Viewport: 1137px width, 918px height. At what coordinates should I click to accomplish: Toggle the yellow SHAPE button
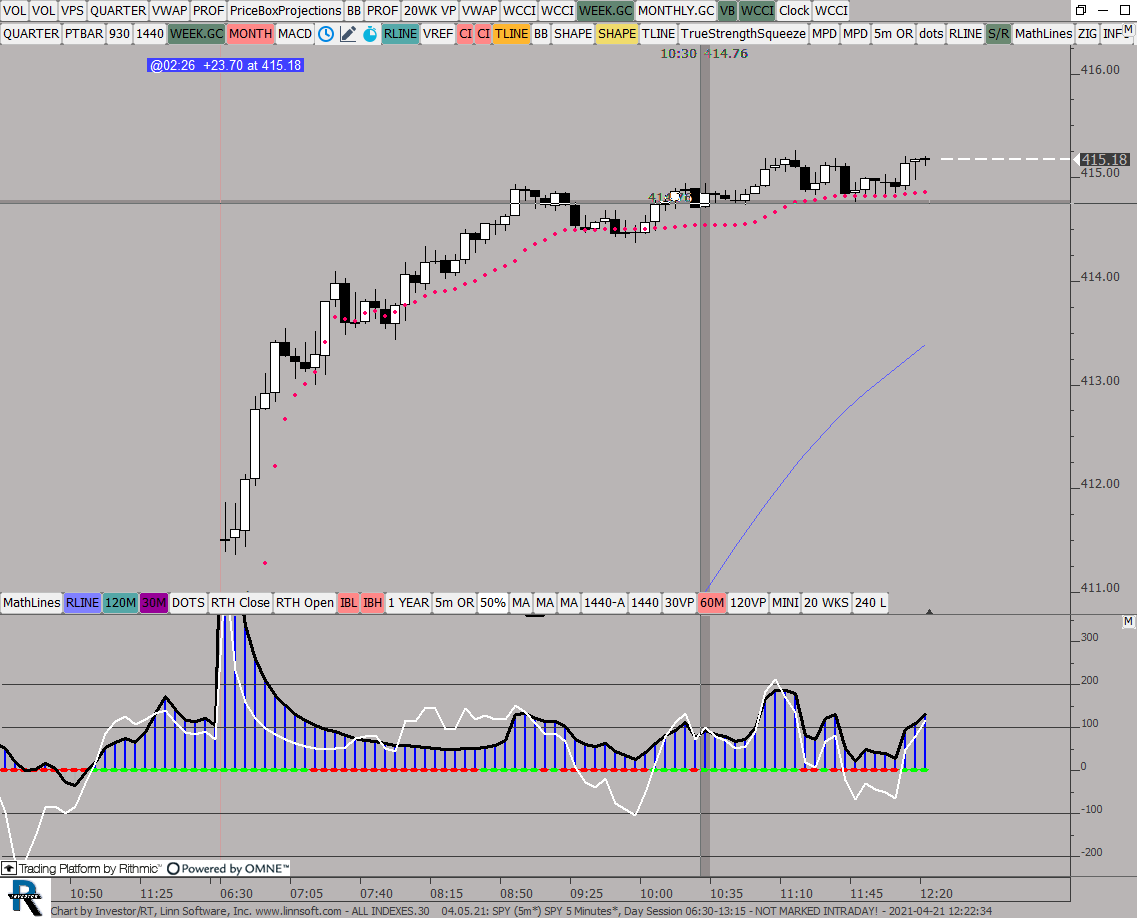click(x=617, y=34)
